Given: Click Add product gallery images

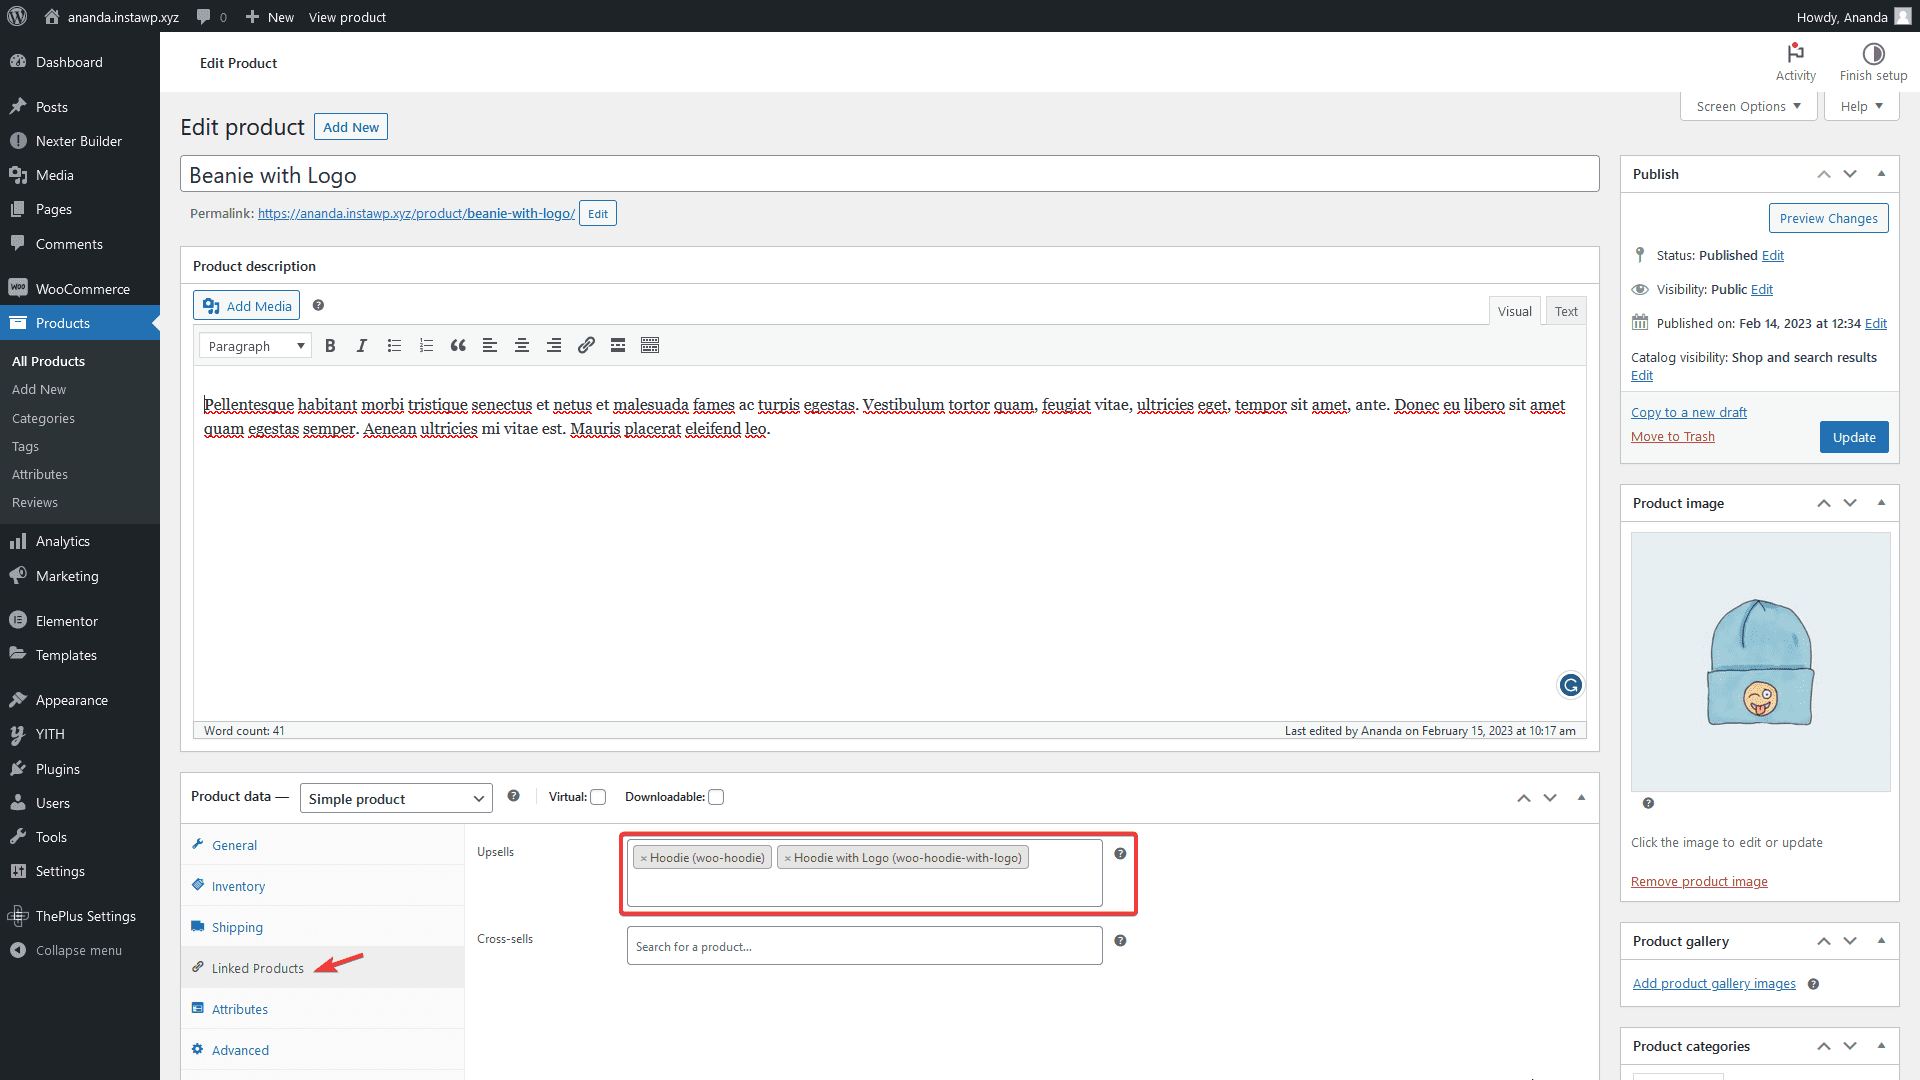Looking at the screenshot, I should click(x=1714, y=984).
